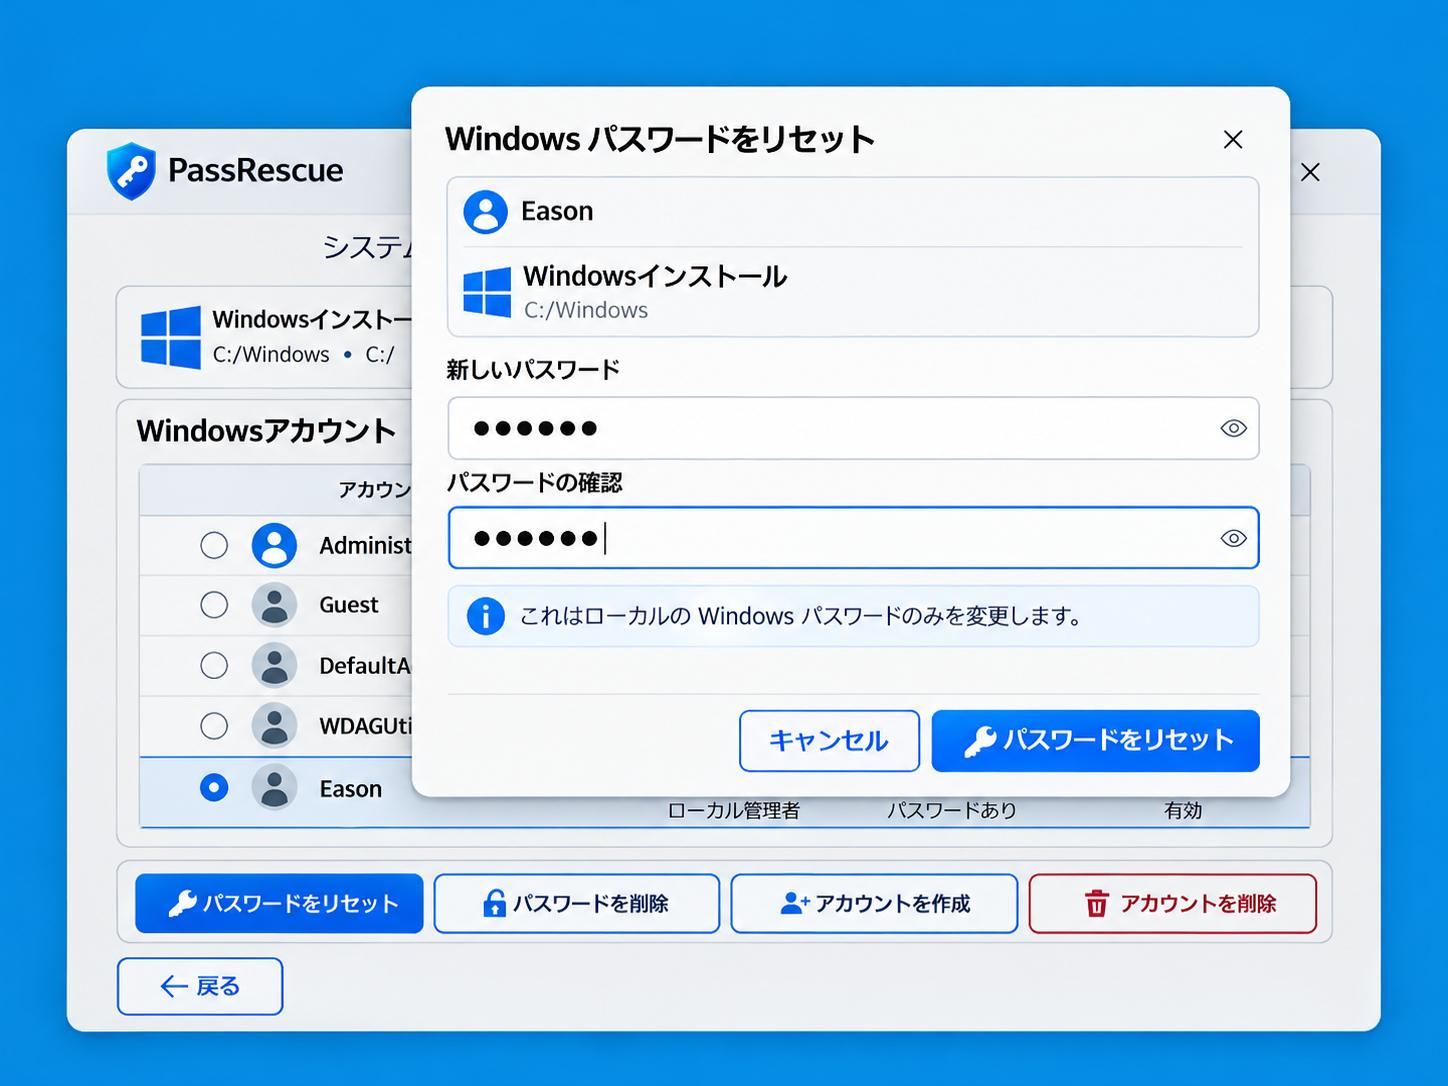1448x1086 pixels.
Task: Focus the 新しいパスワード input field
Action: [x=853, y=428]
